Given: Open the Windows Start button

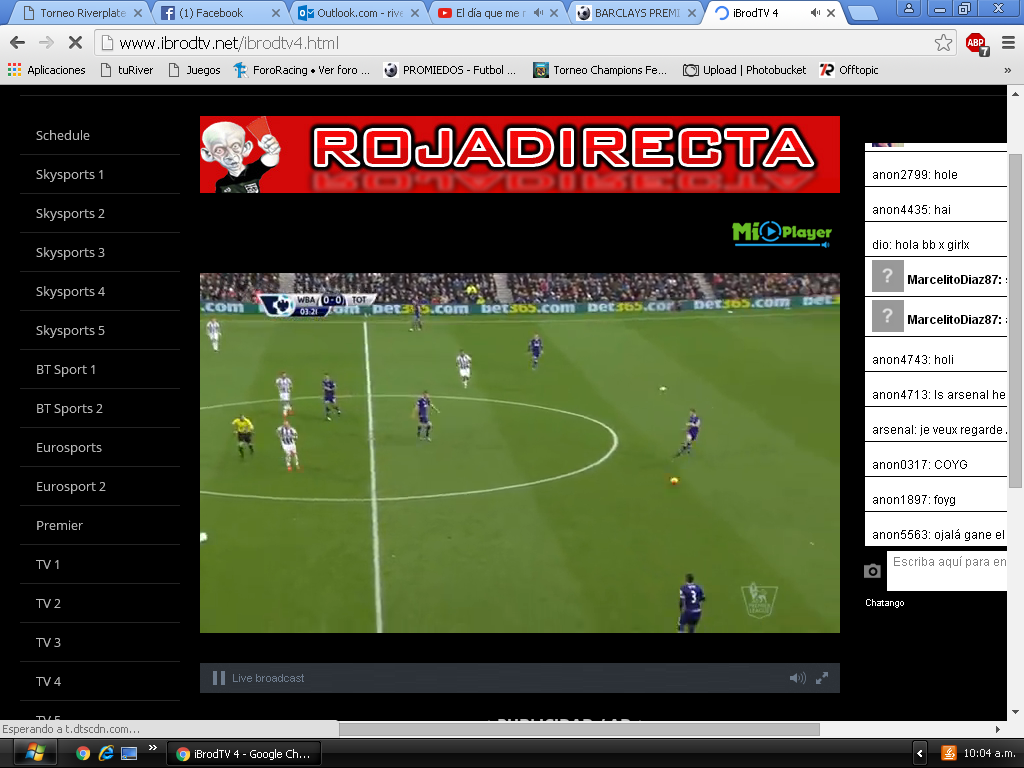Looking at the screenshot, I should 33,754.
